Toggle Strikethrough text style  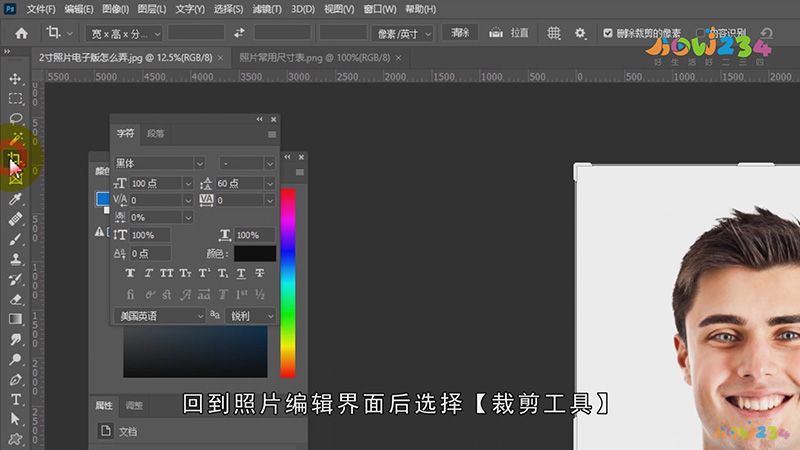[x=260, y=273]
